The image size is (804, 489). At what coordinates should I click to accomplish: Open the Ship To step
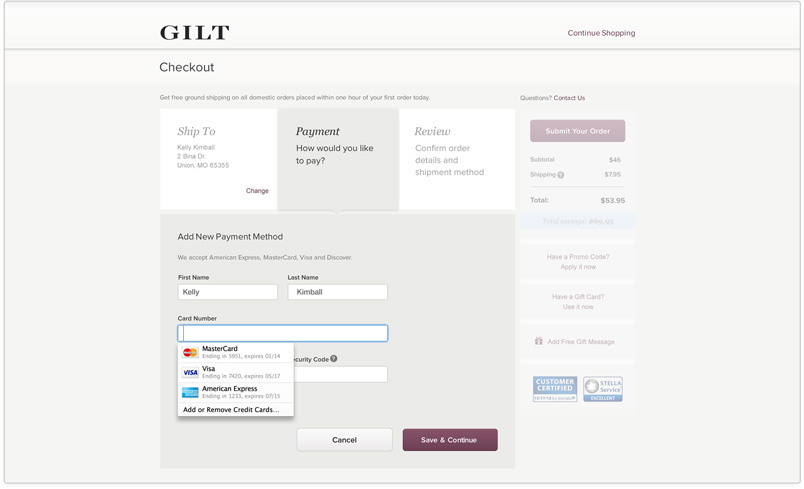click(x=218, y=159)
